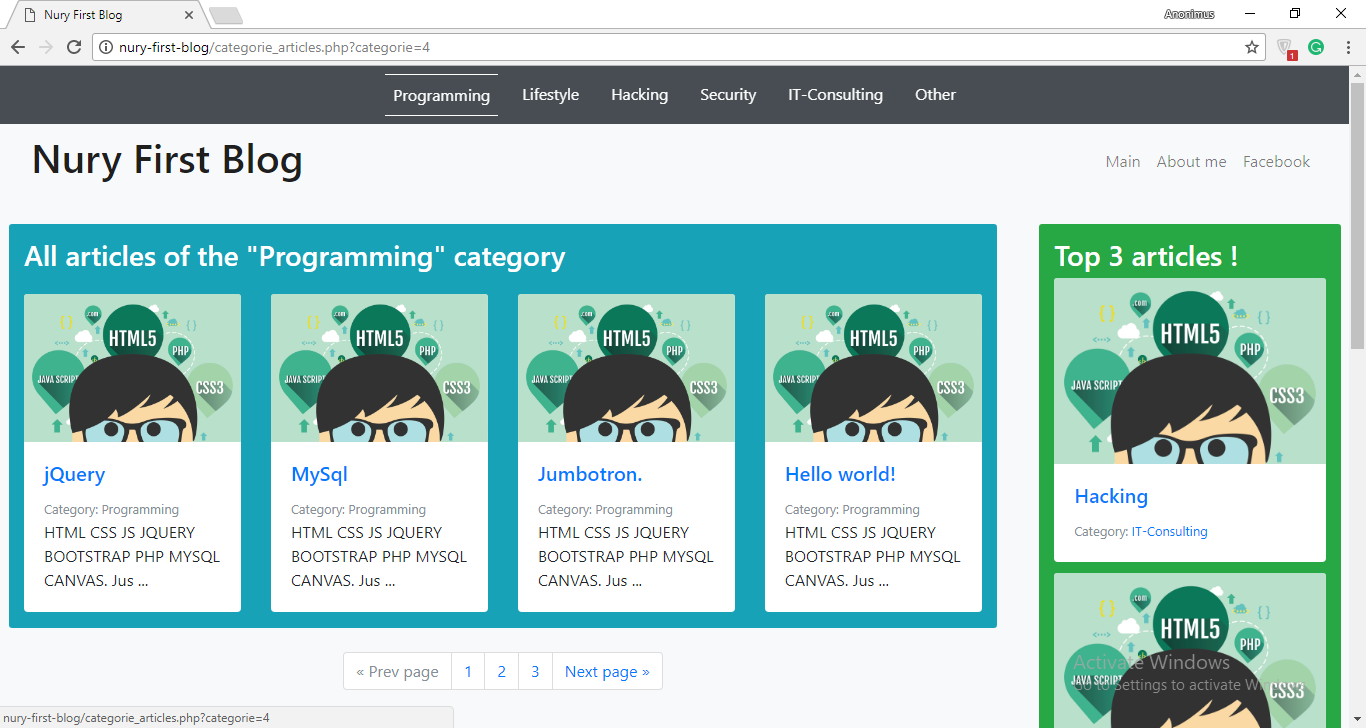Click the shield extension icon with red badge
This screenshot has height=728, width=1366.
pos(1286,48)
